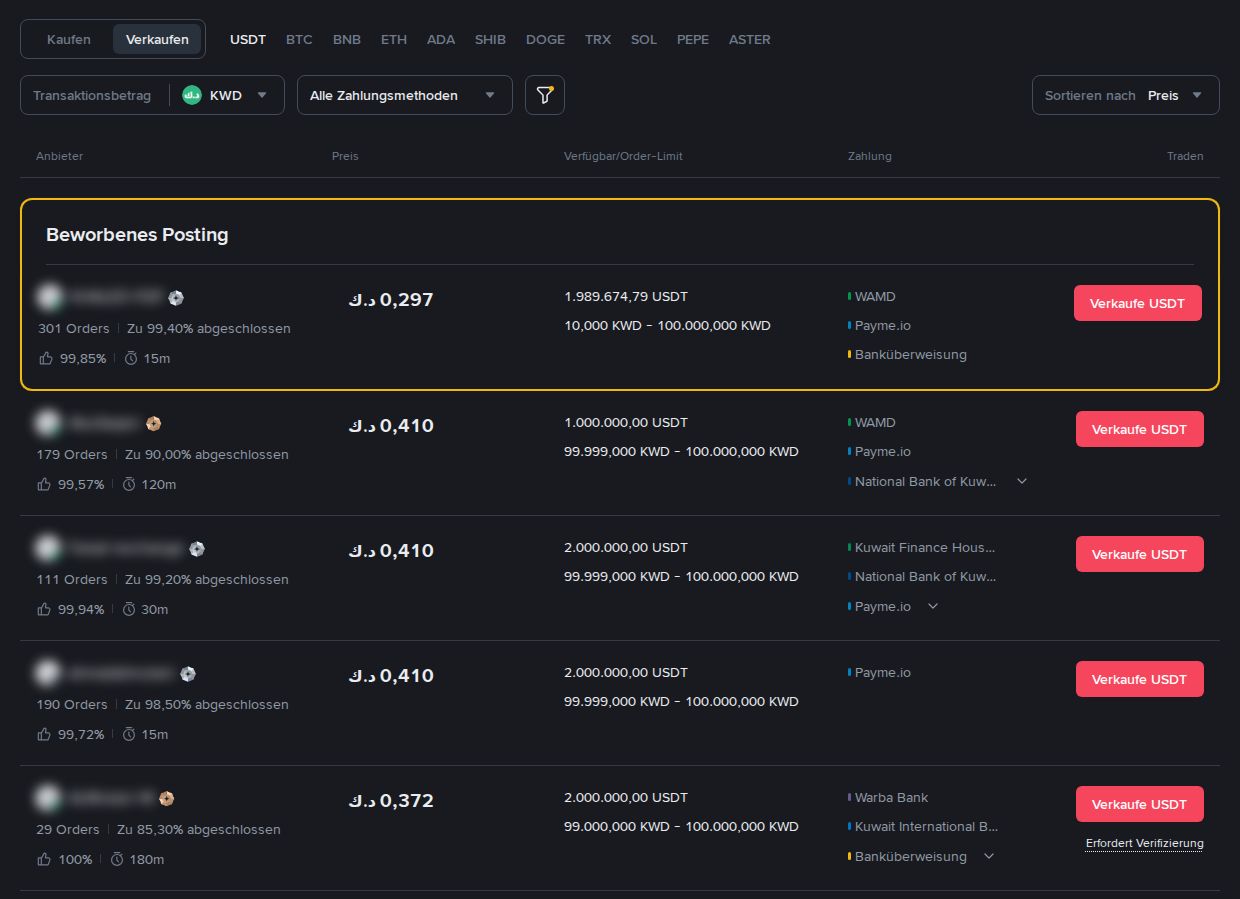This screenshot has height=899, width=1240.
Task: Switch to the DOGE tab
Action: (545, 39)
